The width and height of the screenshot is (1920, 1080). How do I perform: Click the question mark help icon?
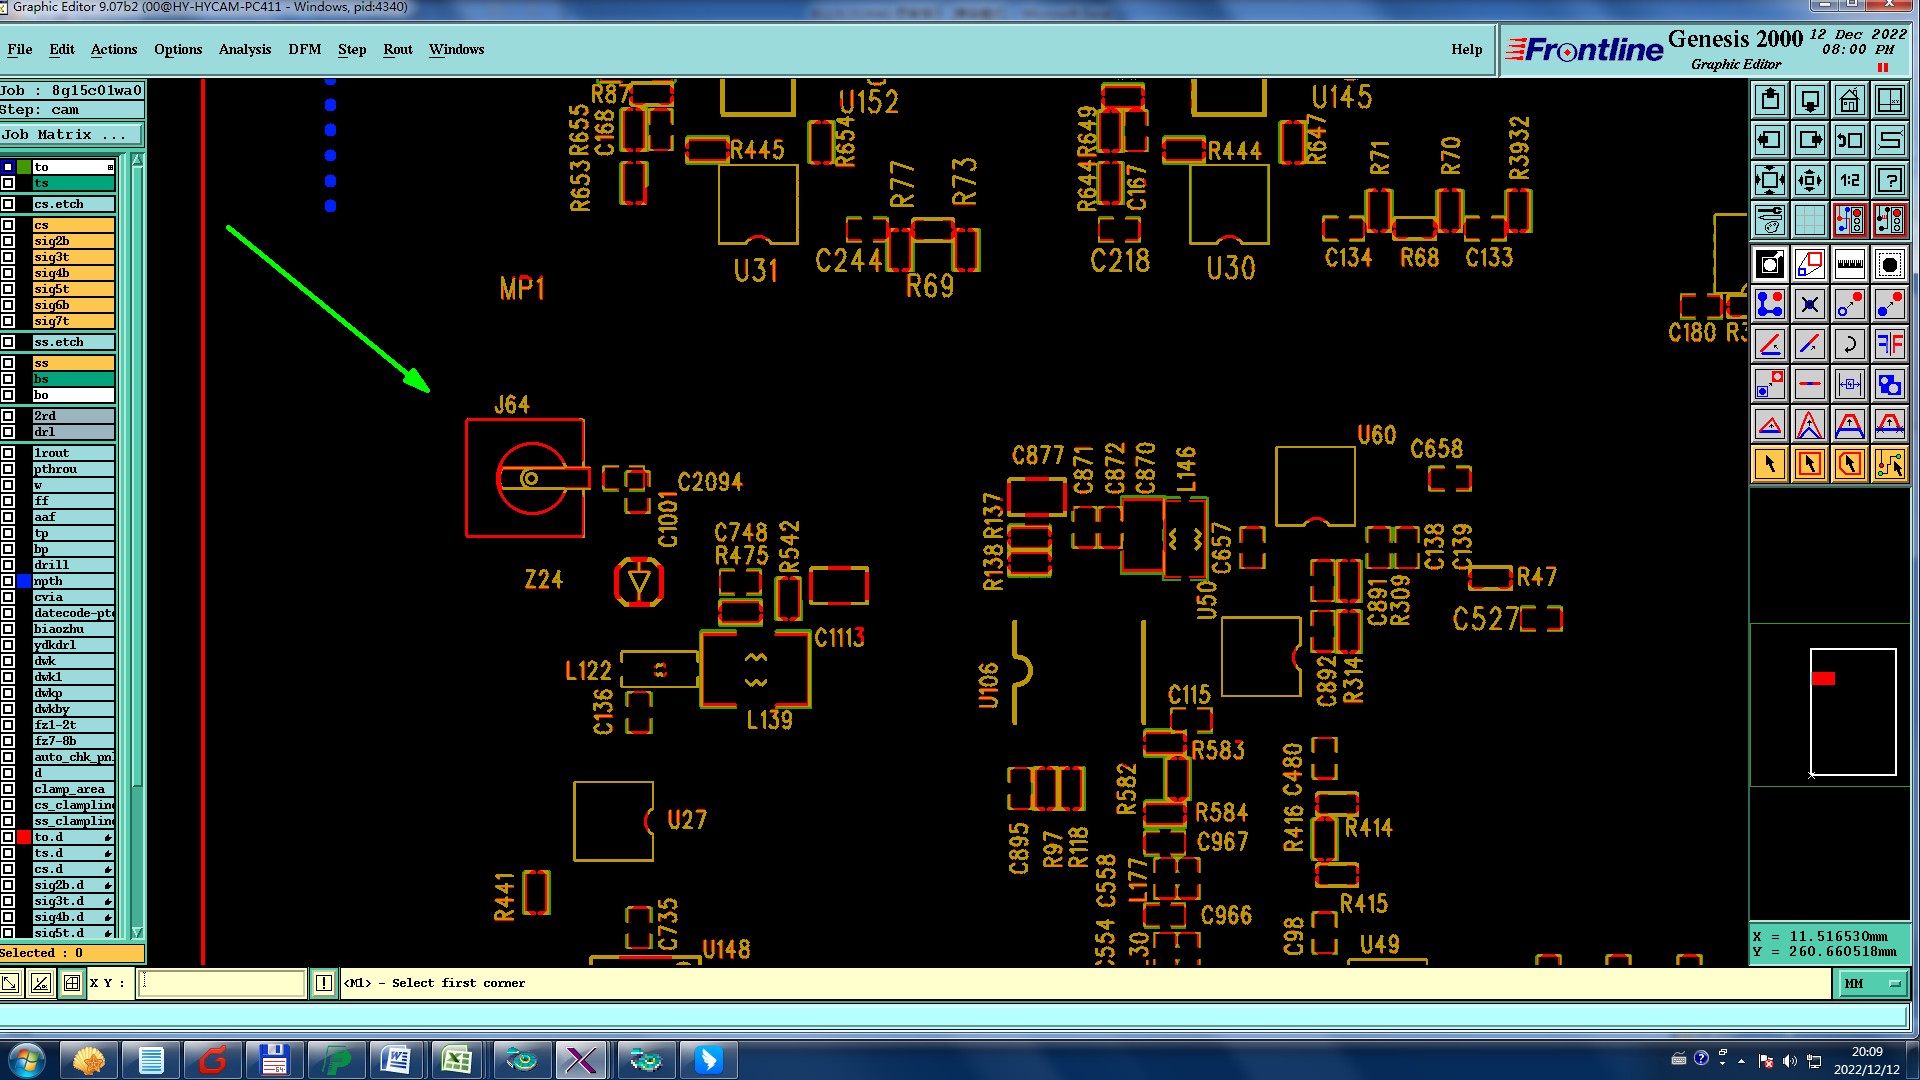[x=1889, y=180]
